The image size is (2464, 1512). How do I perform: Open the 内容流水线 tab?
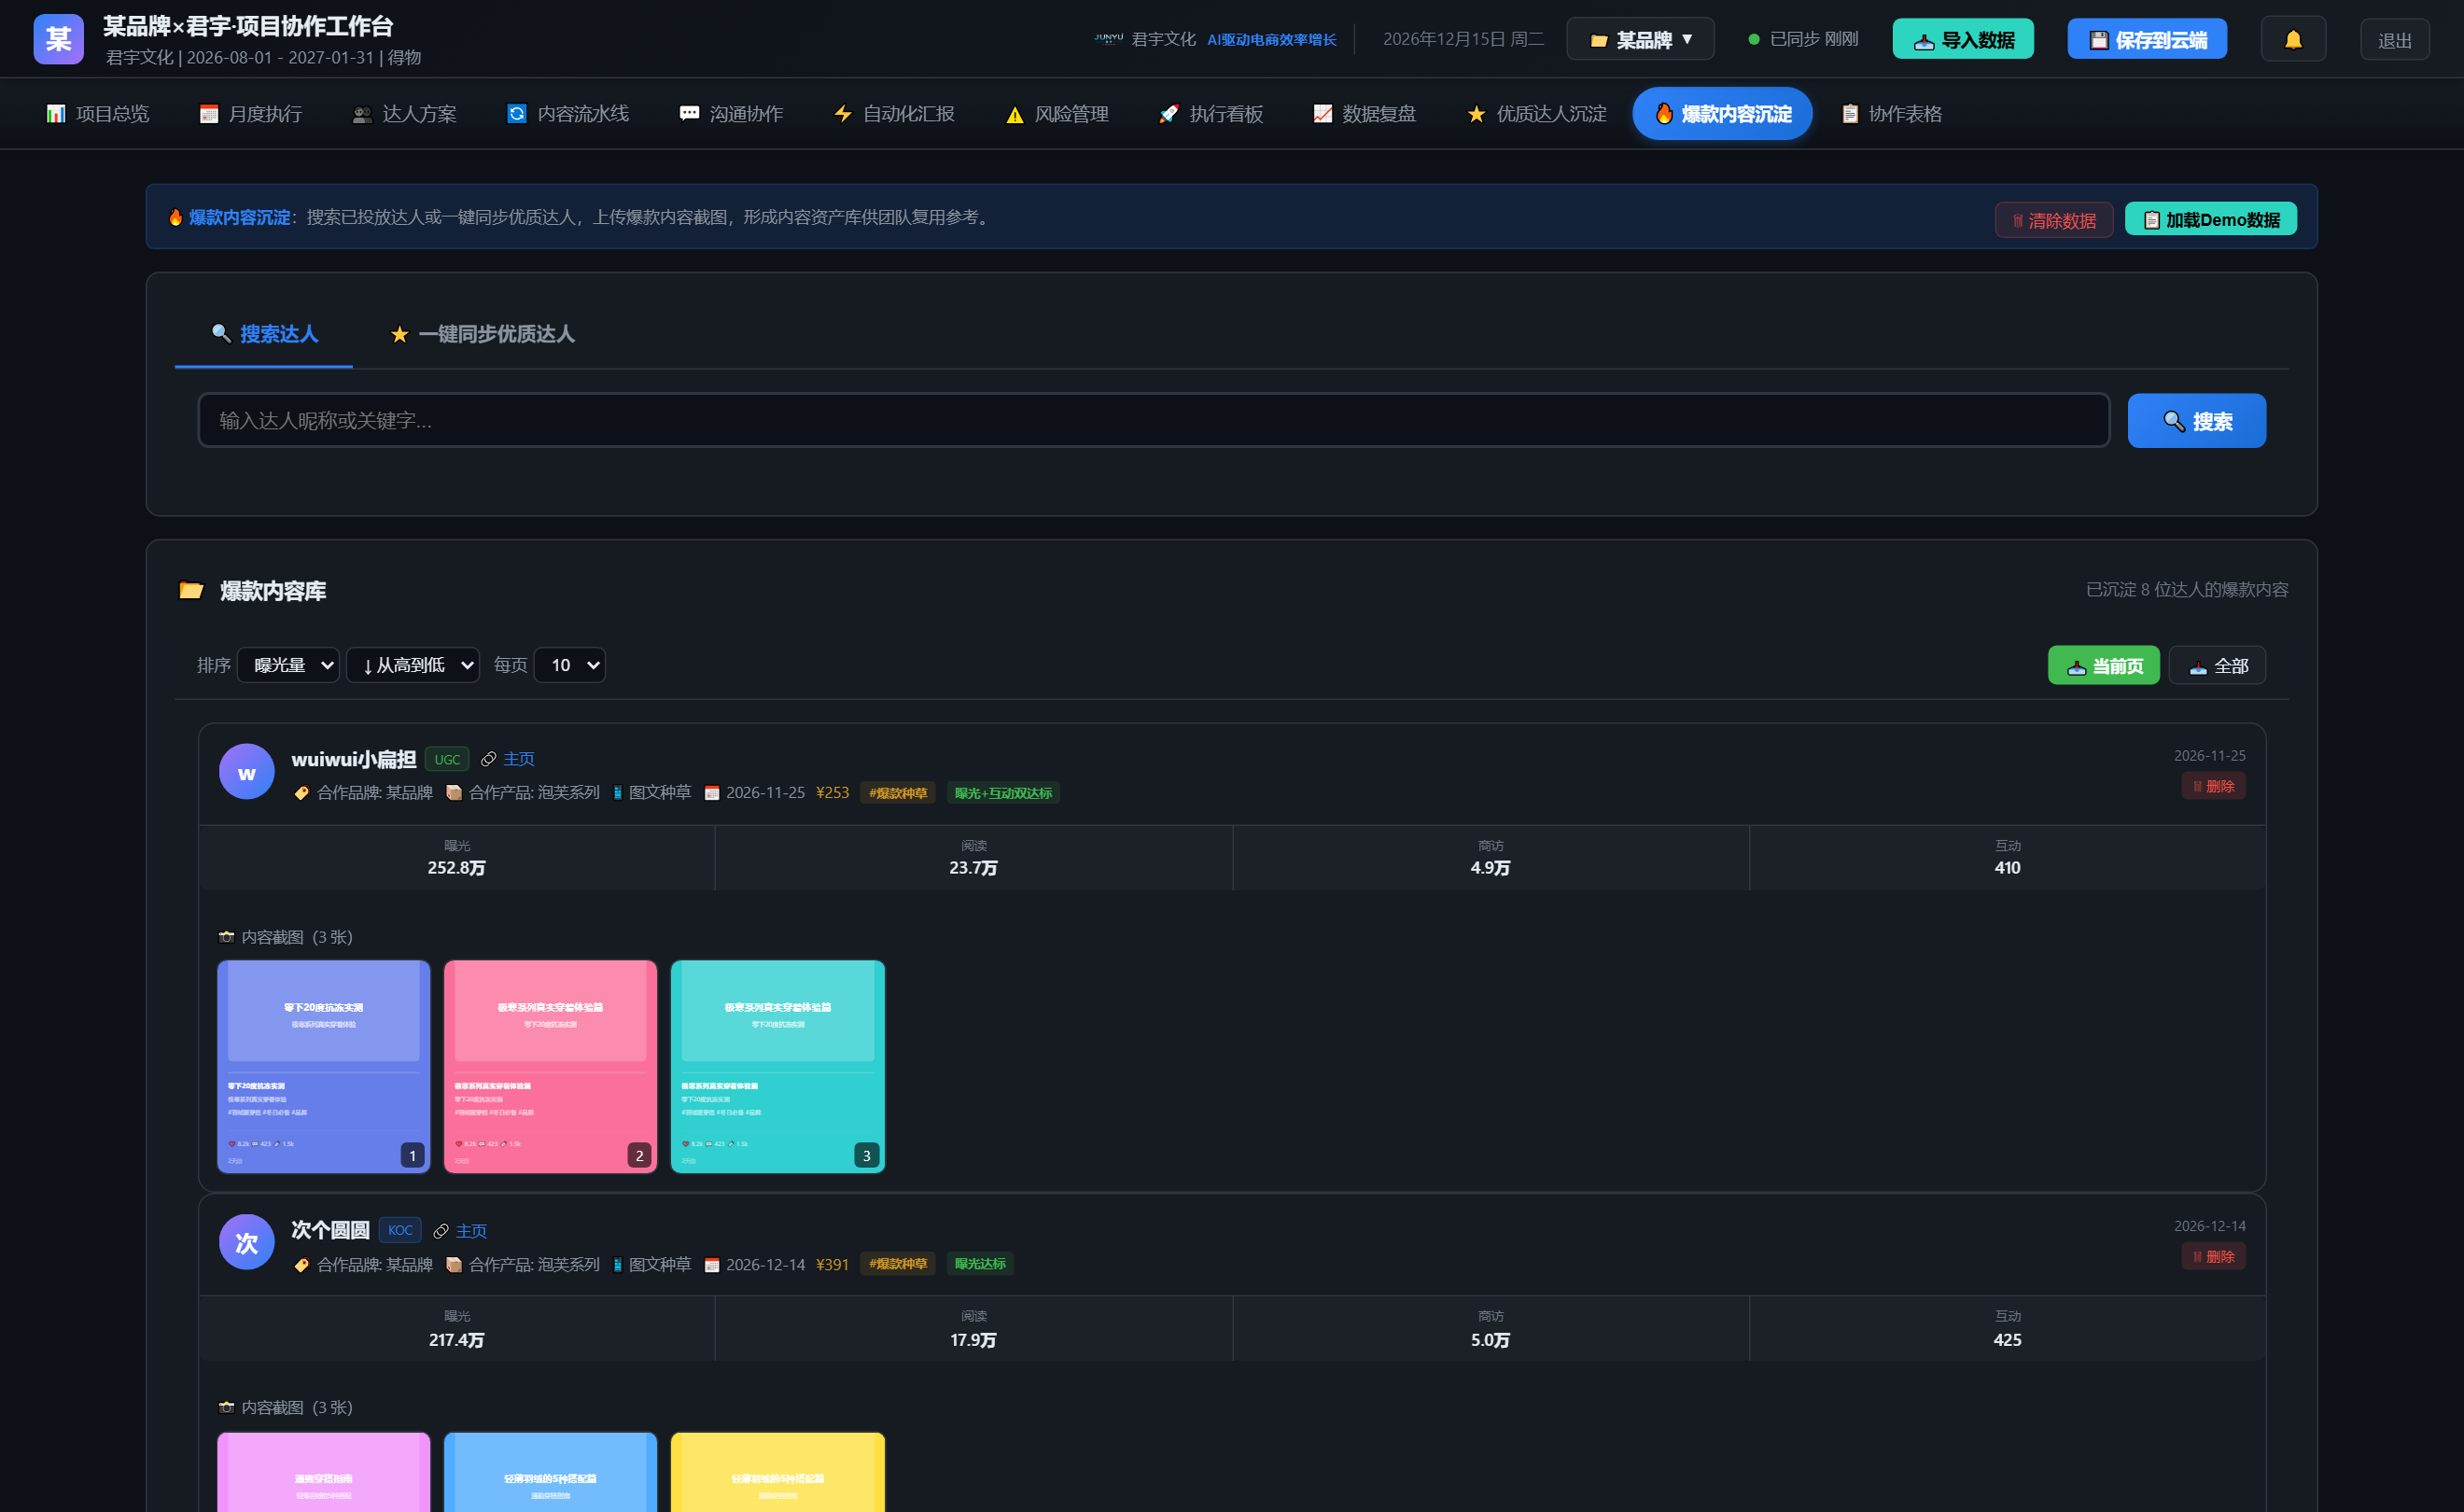(568, 114)
